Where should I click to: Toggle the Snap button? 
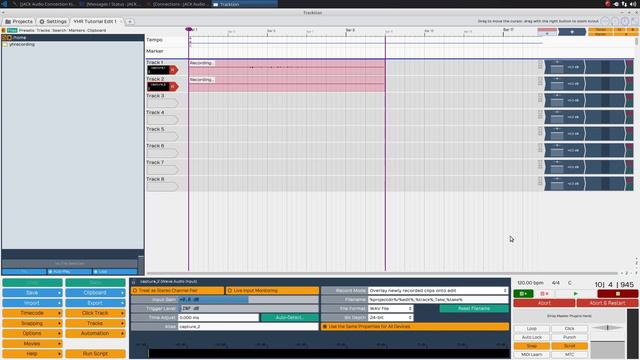[x=531, y=346]
